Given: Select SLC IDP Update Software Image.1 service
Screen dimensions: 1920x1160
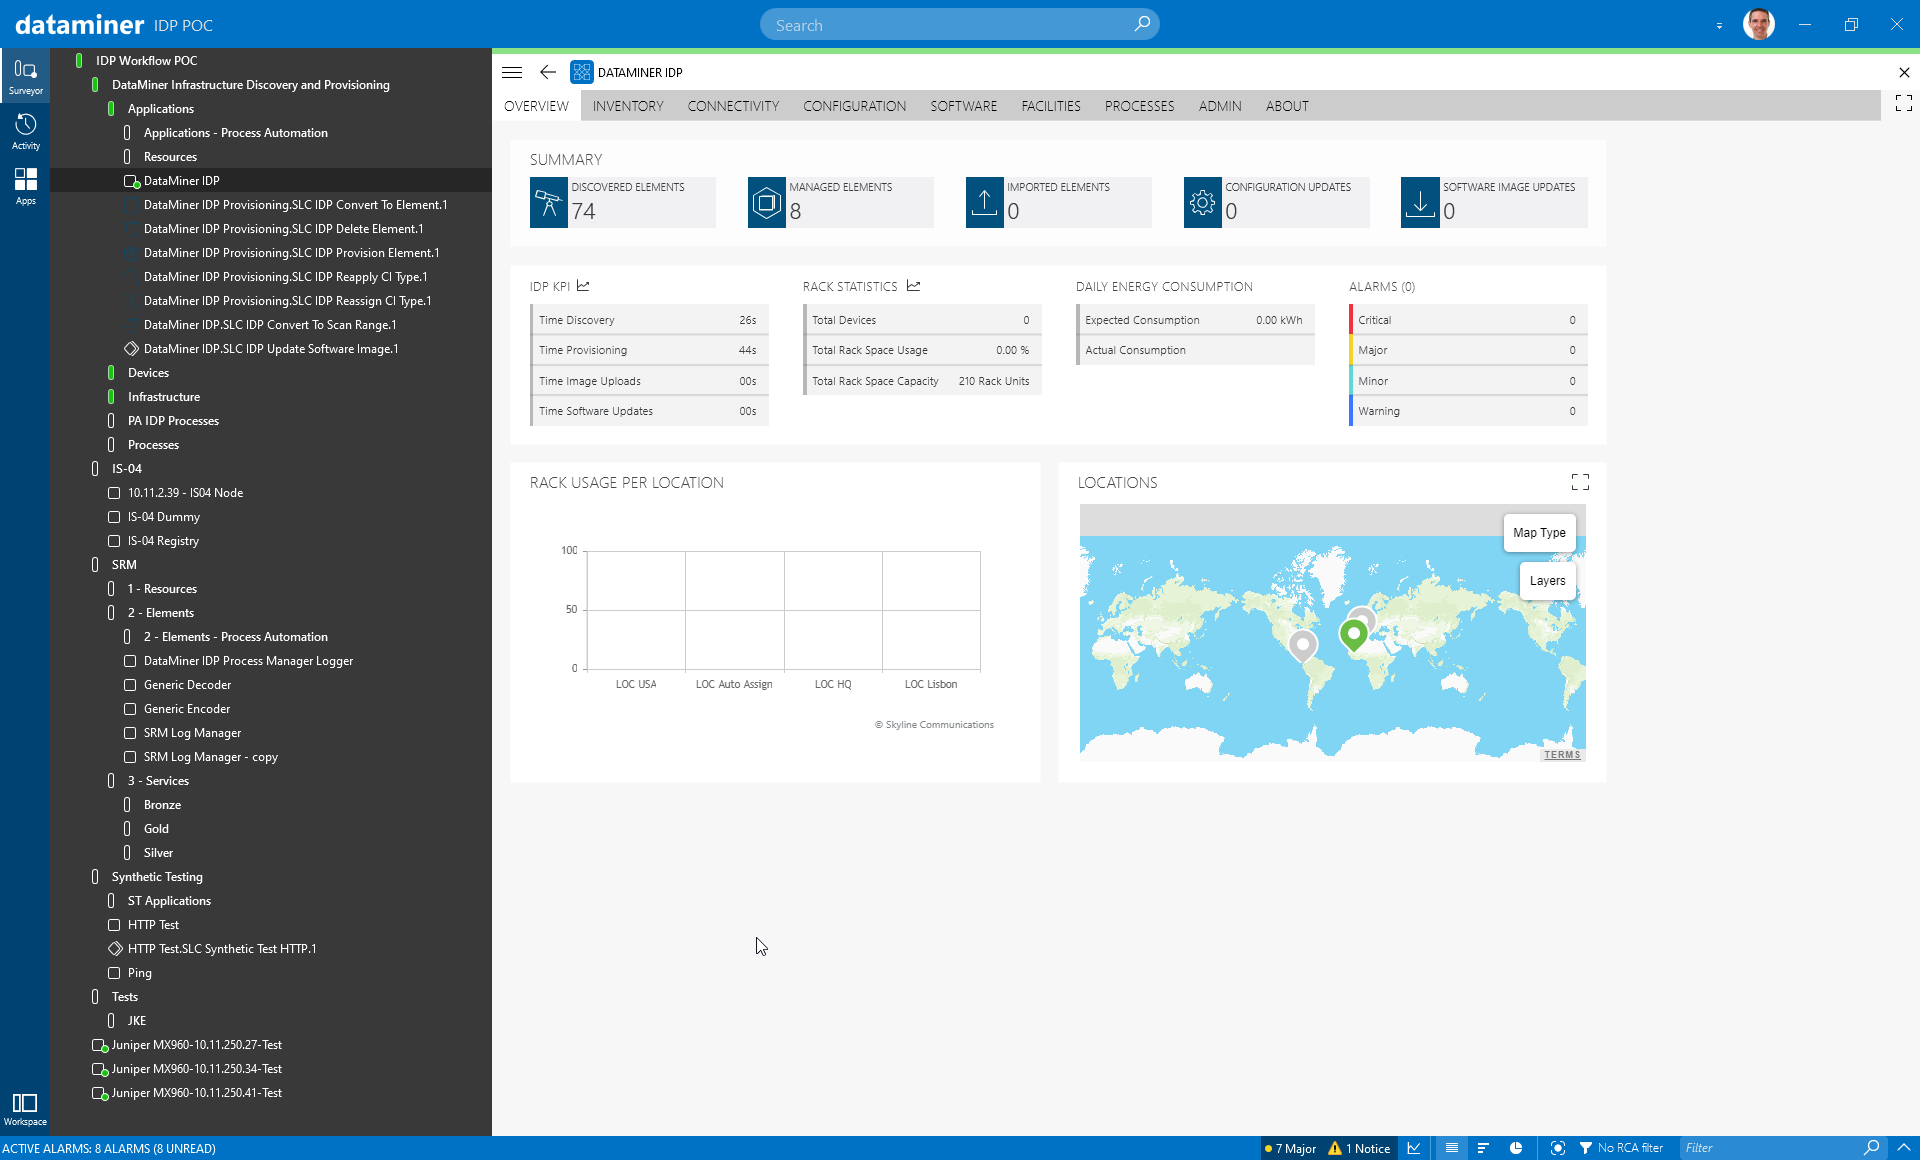Looking at the screenshot, I should [270, 349].
